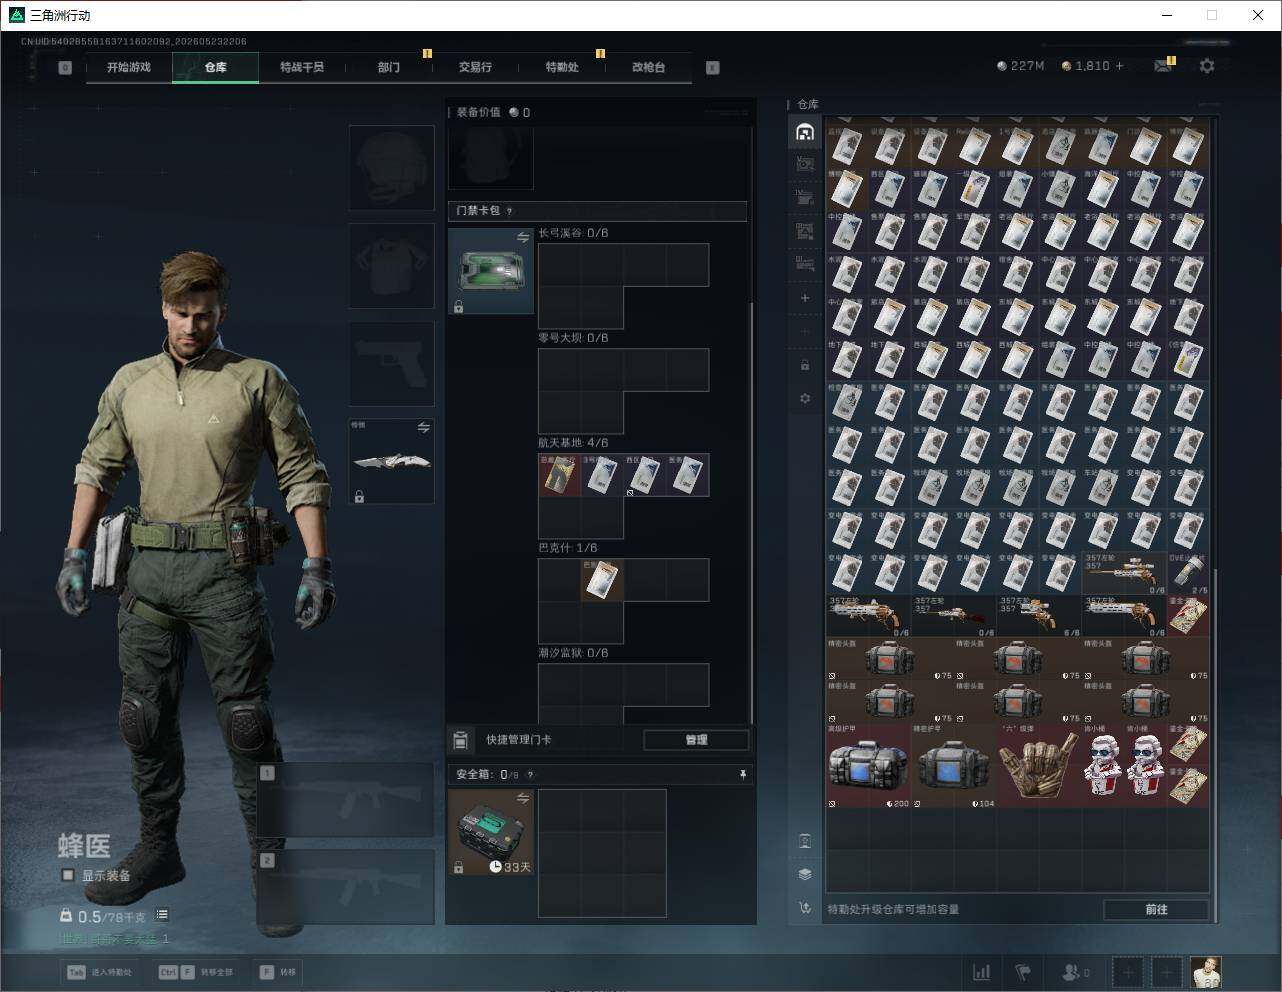This screenshot has width=1282, height=992.
Task: Select the melee knife in the 特殊 slot
Action: (391, 461)
